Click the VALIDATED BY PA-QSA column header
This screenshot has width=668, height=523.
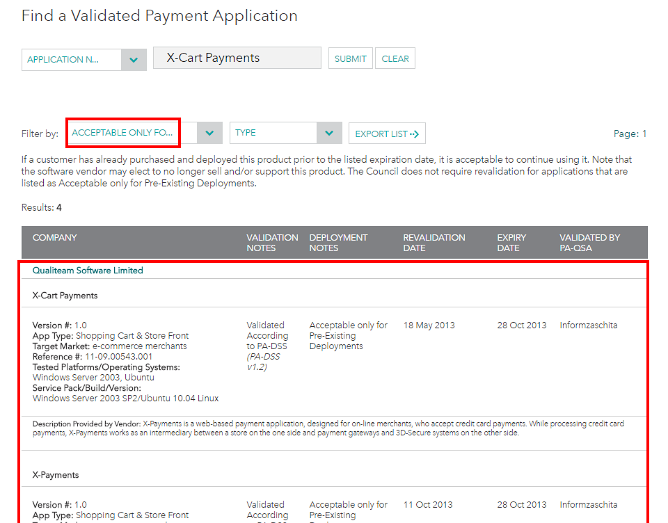point(590,243)
